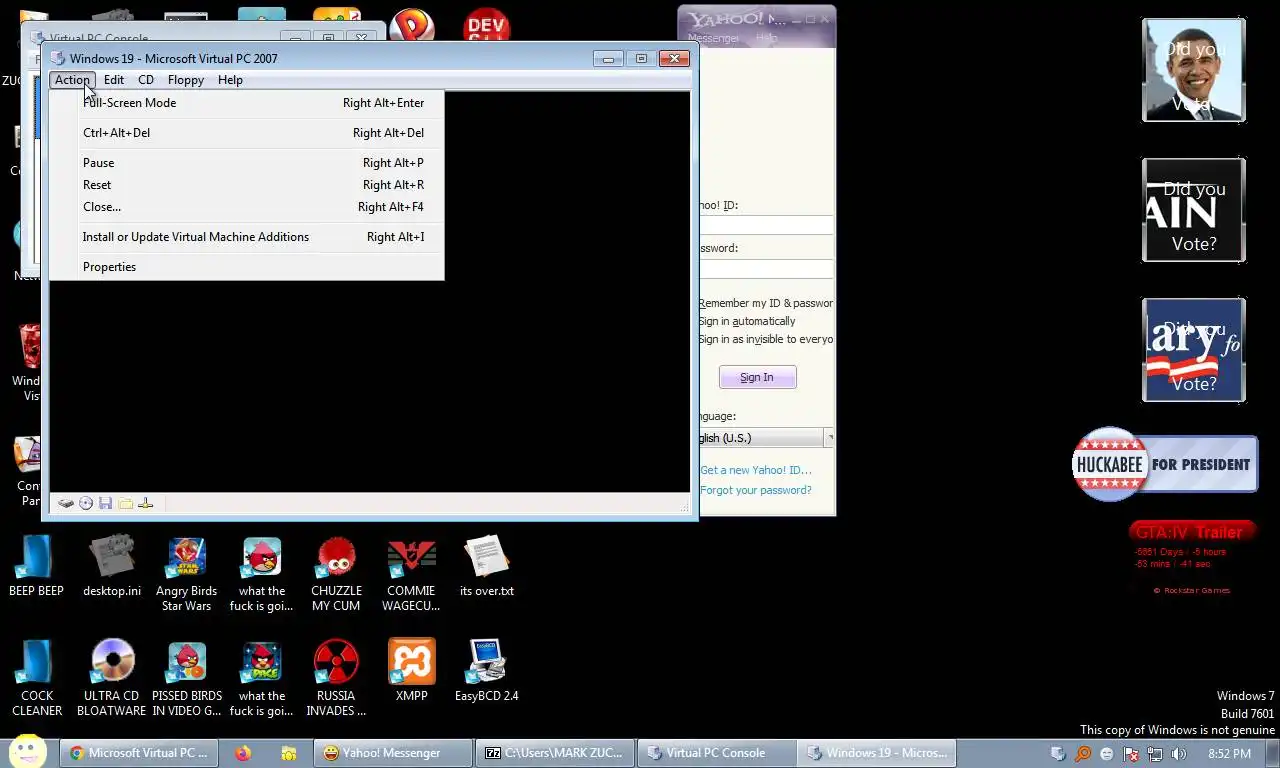Open the Floppy menu

tap(186, 80)
